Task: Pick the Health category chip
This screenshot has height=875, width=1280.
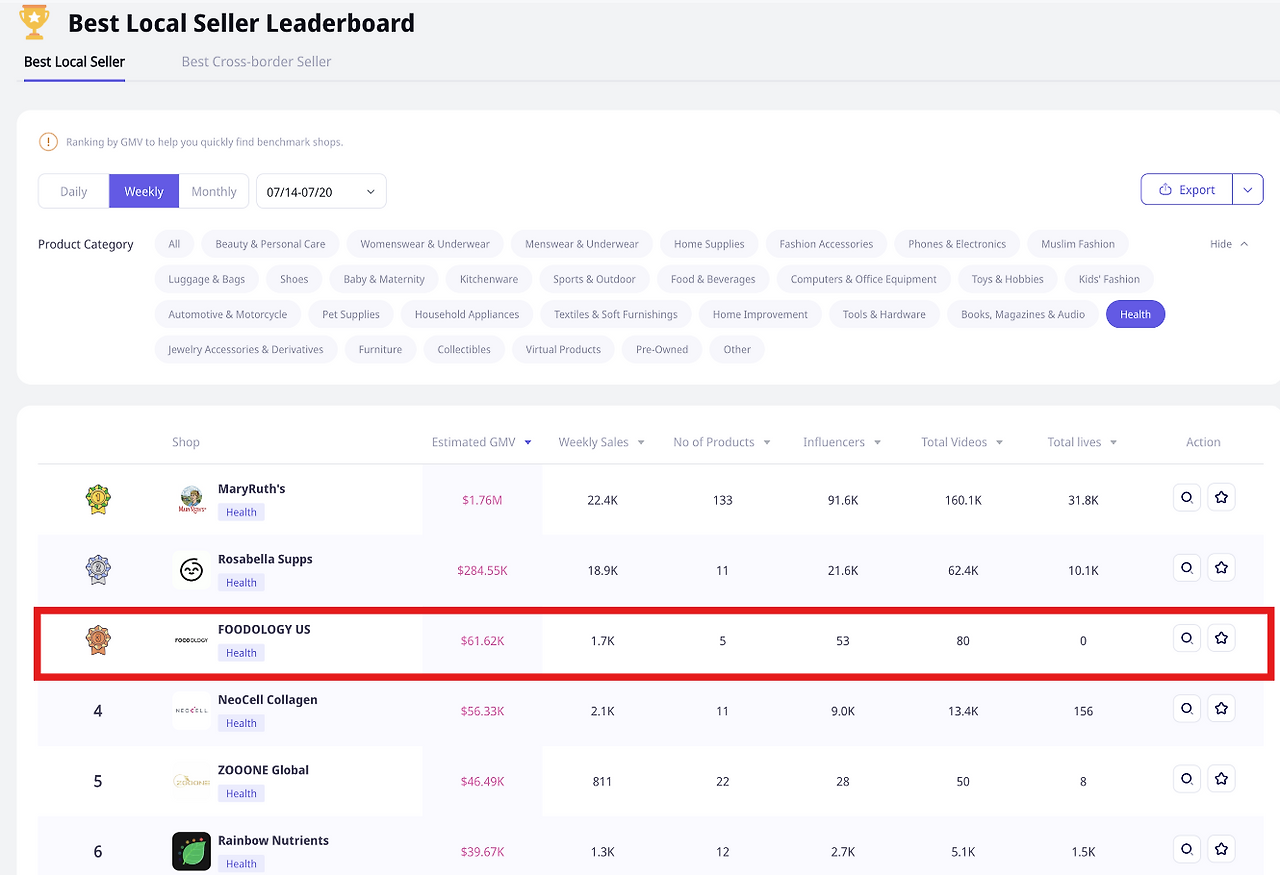Action: pyautogui.click(x=1135, y=314)
